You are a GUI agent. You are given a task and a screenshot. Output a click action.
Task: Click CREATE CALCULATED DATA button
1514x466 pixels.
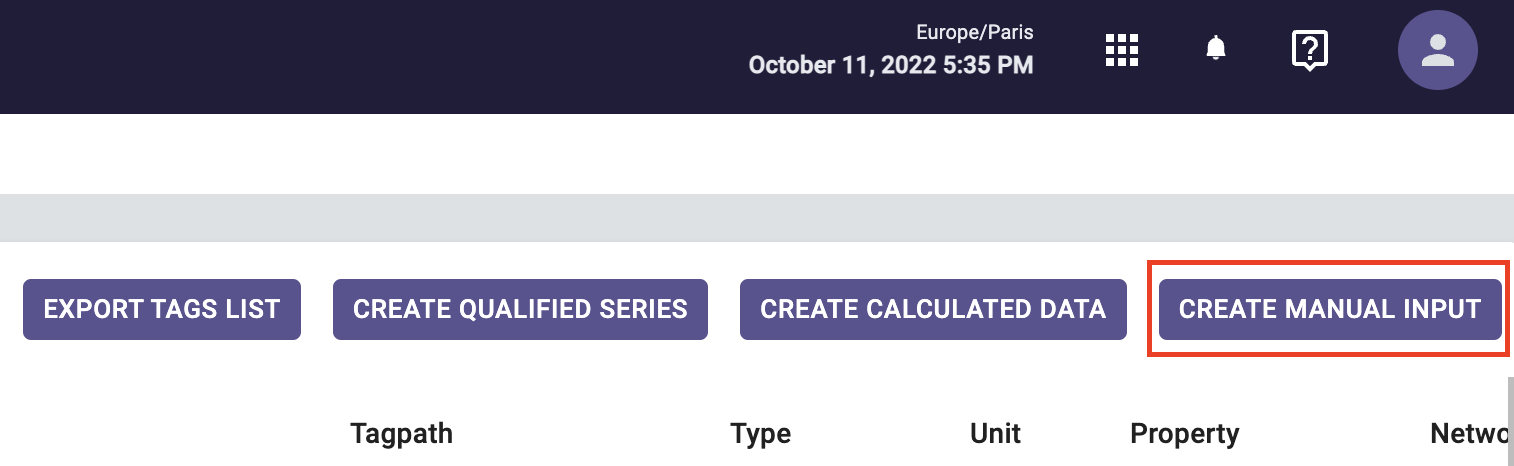(933, 309)
